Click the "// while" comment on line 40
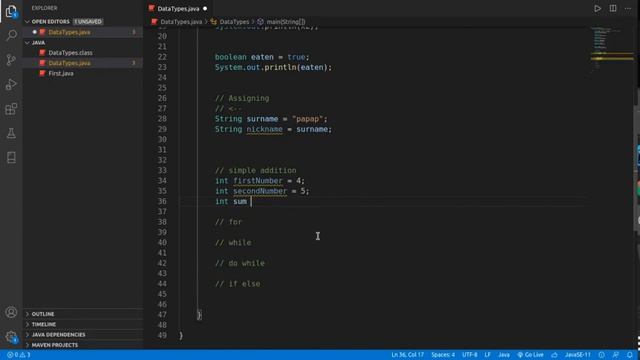The image size is (640, 360). tap(233, 242)
